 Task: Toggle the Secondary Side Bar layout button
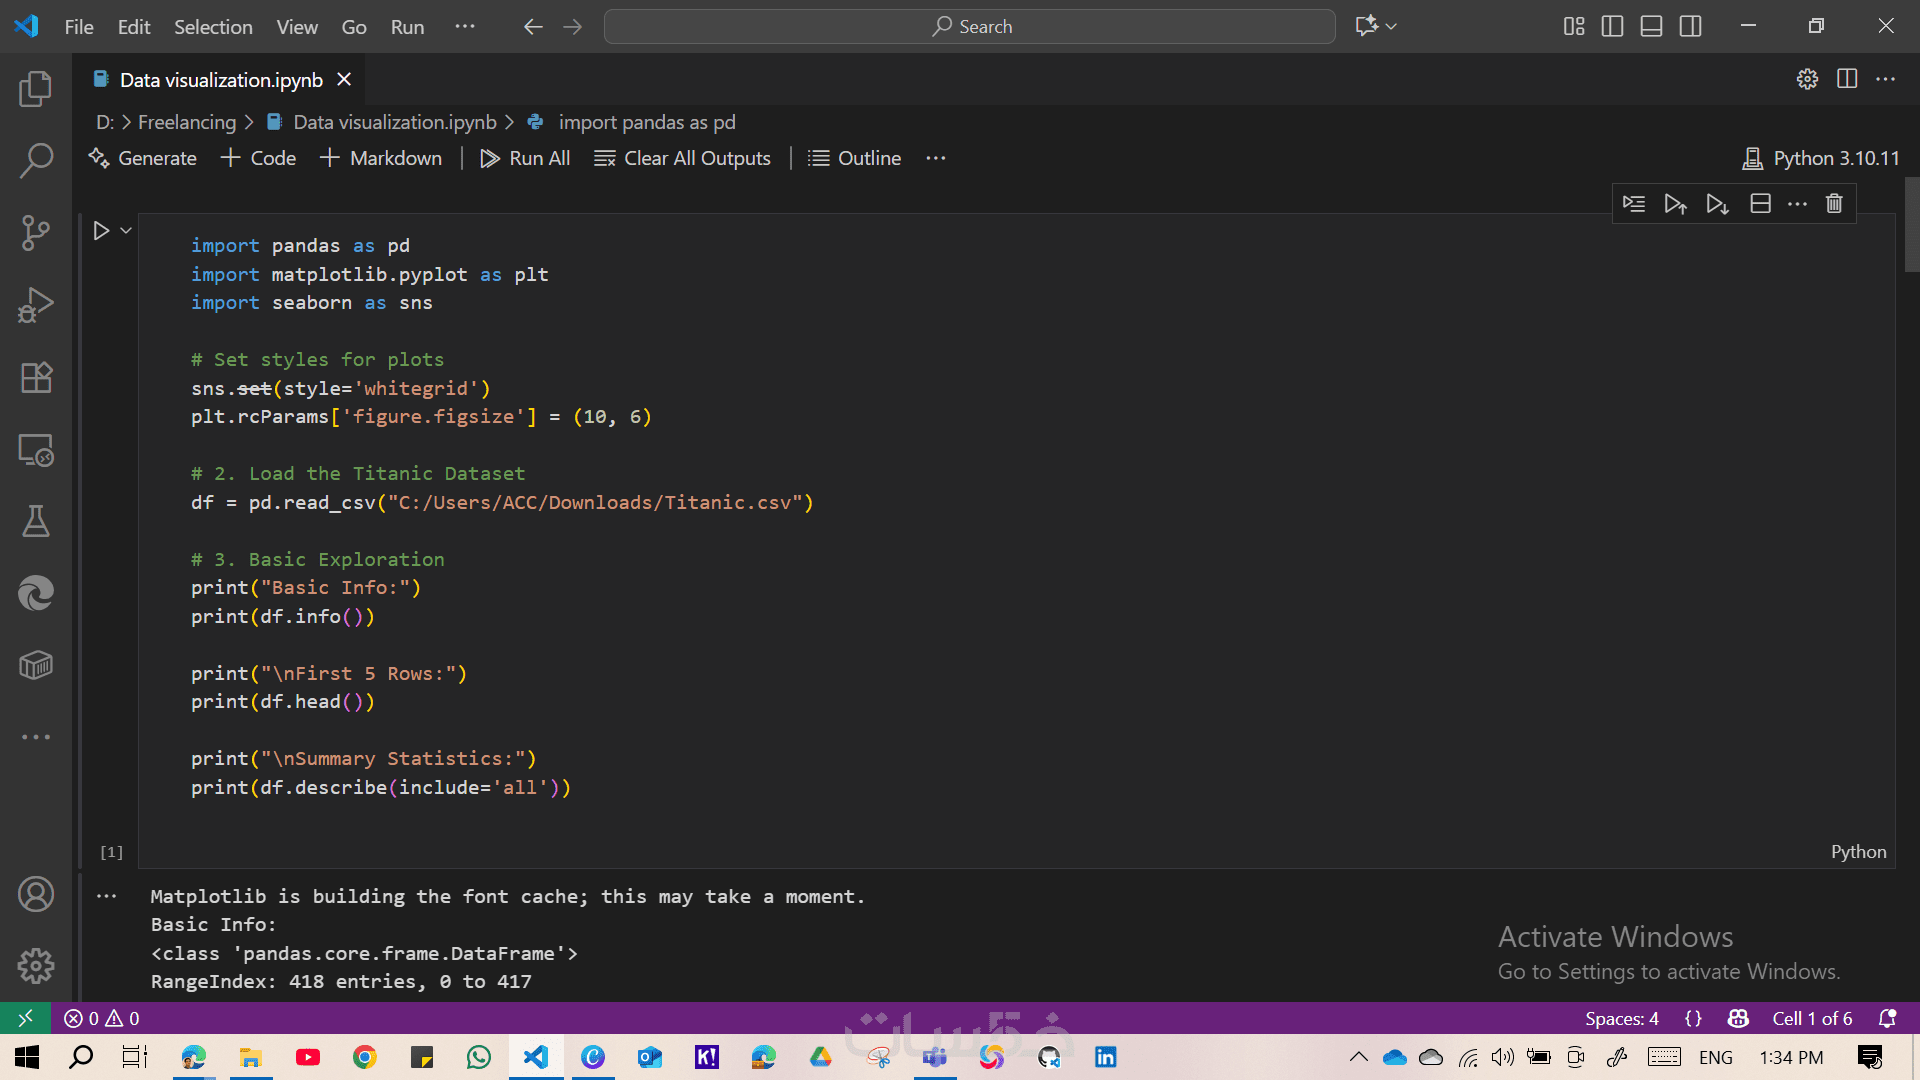pos(1690,27)
